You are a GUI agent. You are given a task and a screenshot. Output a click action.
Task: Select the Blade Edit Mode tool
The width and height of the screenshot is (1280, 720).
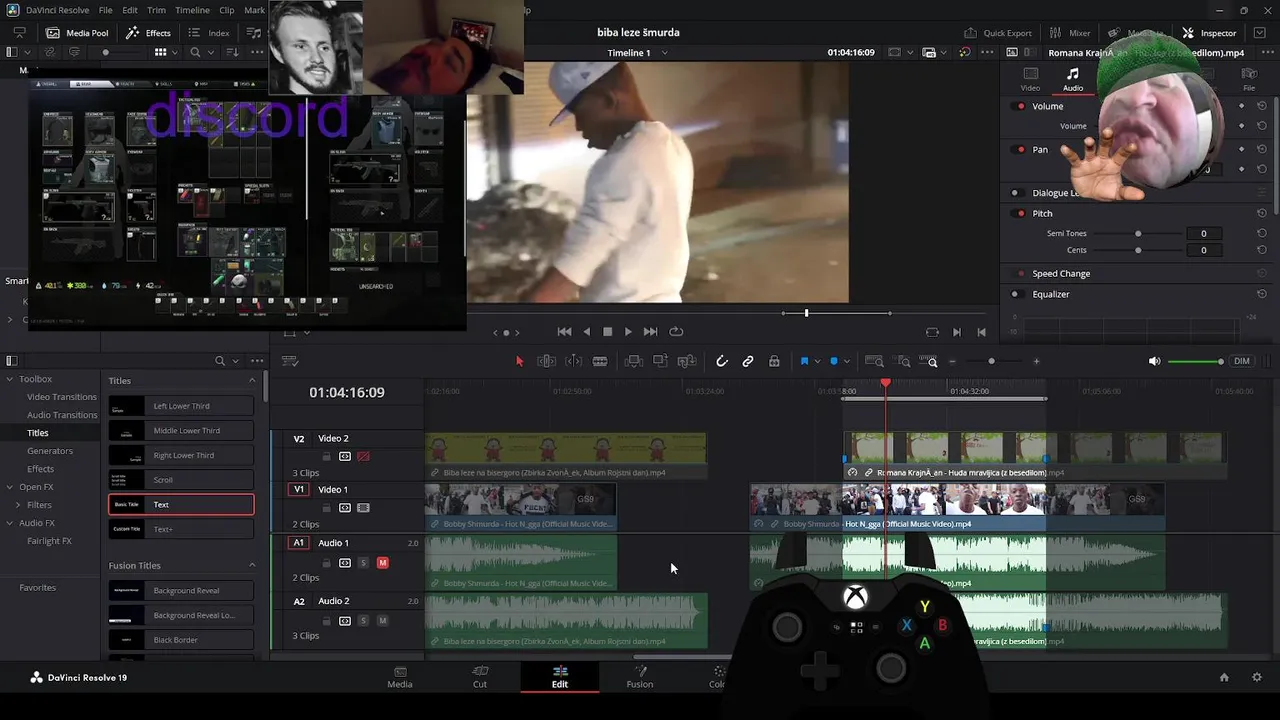pyautogui.click(x=600, y=361)
